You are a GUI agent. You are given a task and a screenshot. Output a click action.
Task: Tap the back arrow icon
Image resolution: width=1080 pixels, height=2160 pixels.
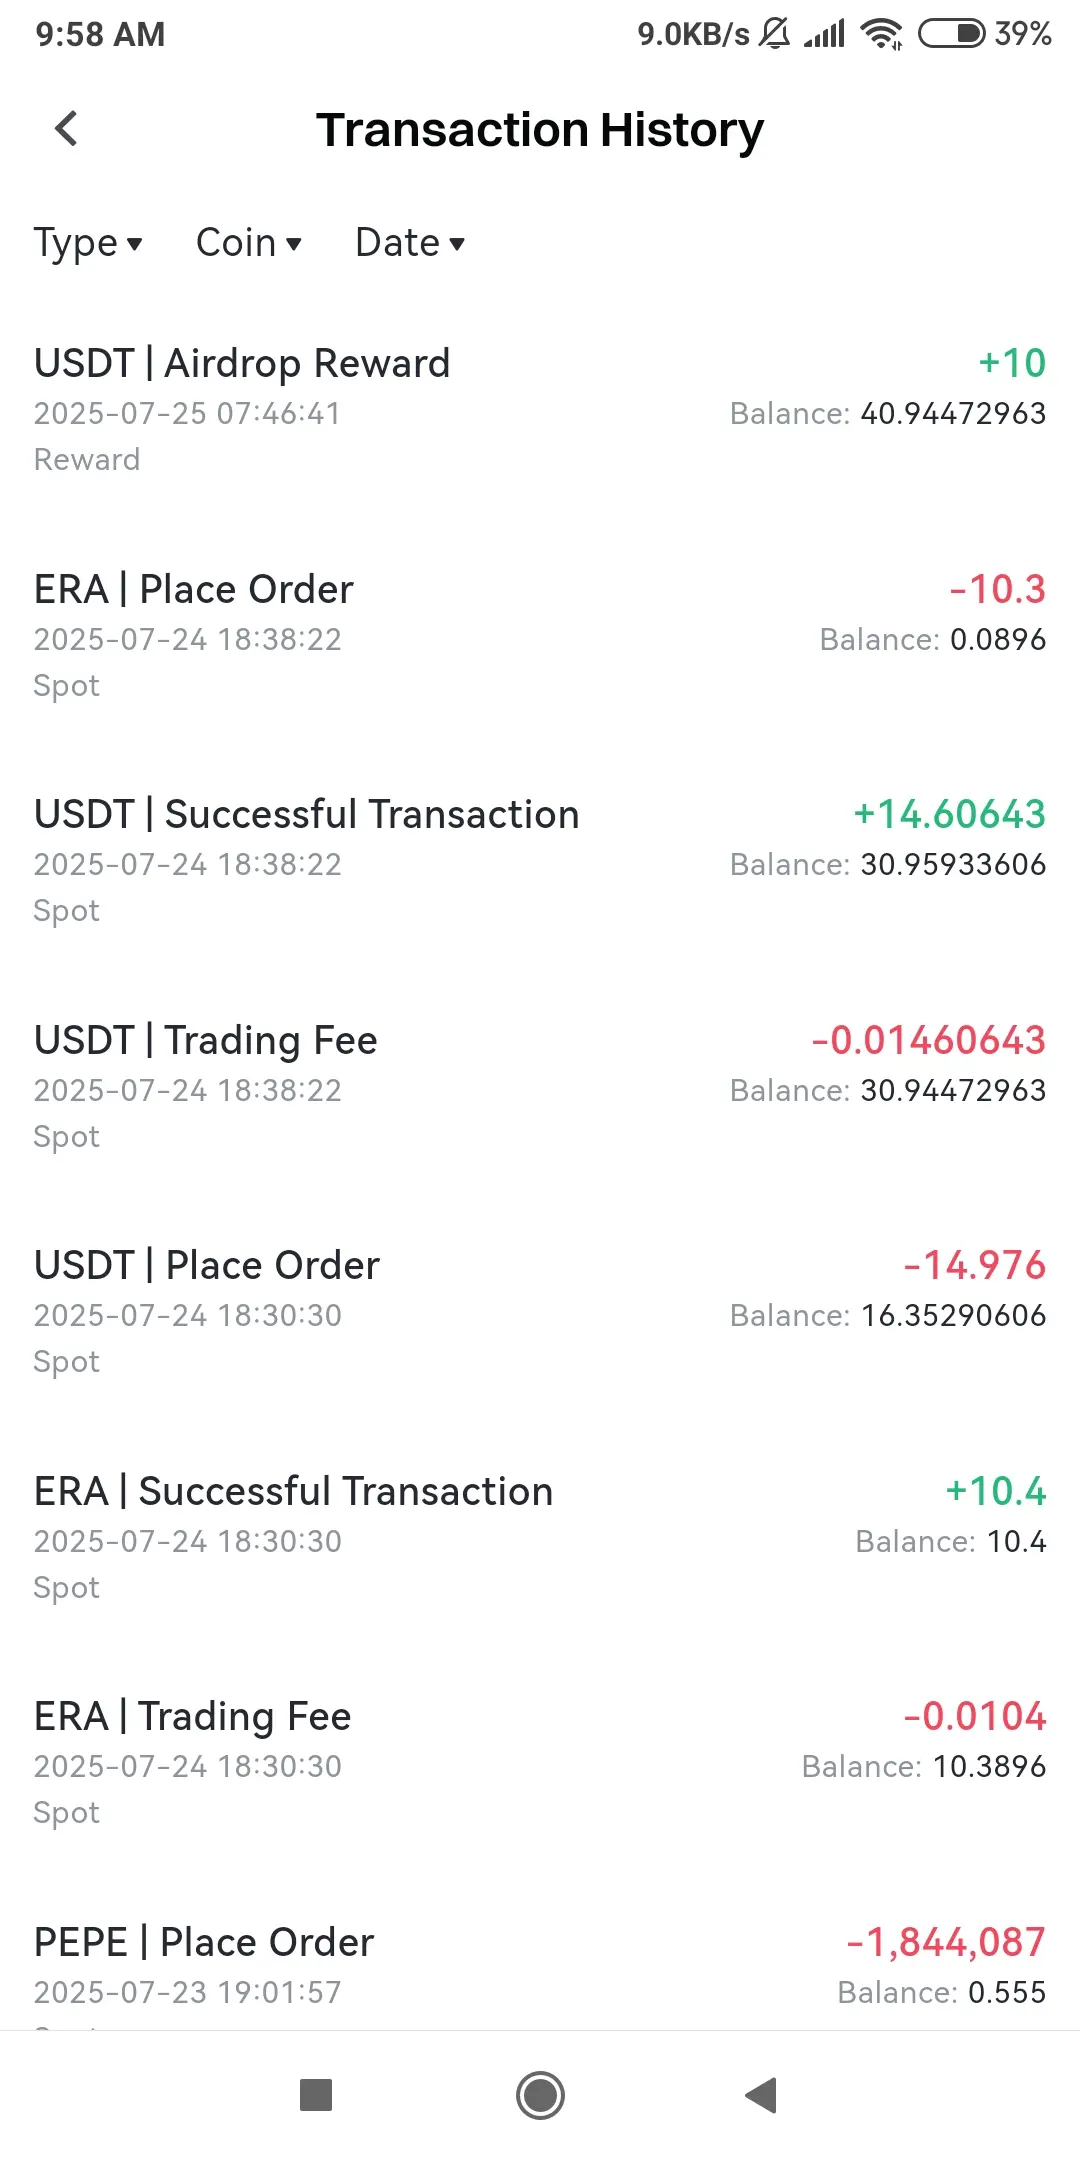[66, 128]
